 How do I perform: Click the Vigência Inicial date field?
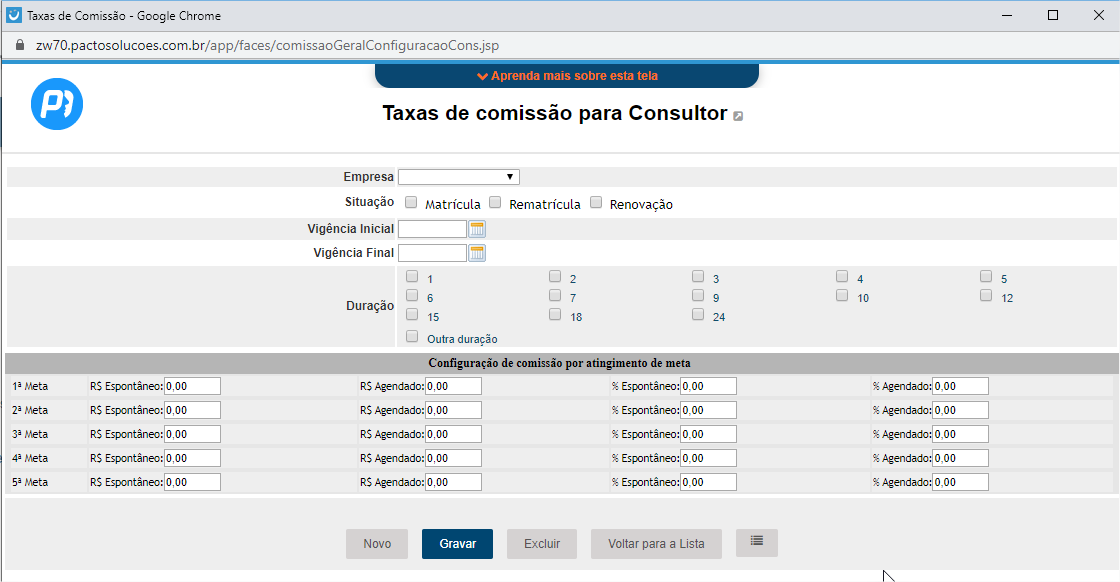tap(432, 229)
